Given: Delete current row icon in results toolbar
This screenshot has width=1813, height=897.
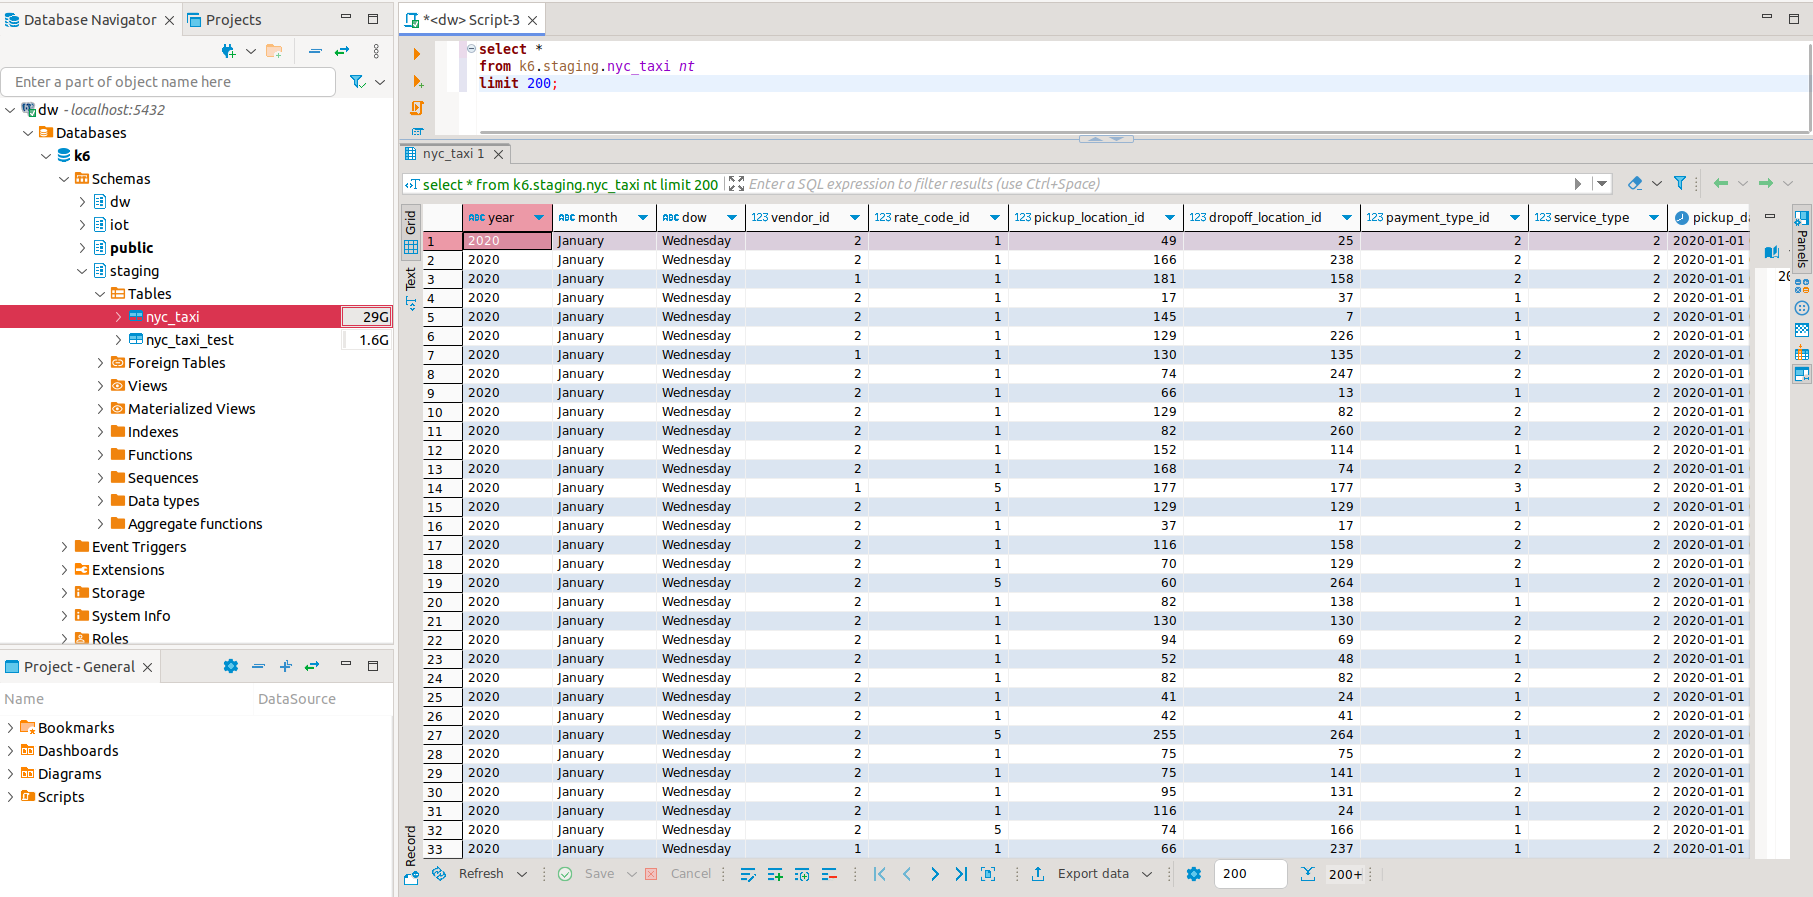Looking at the screenshot, I should [x=829, y=874].
